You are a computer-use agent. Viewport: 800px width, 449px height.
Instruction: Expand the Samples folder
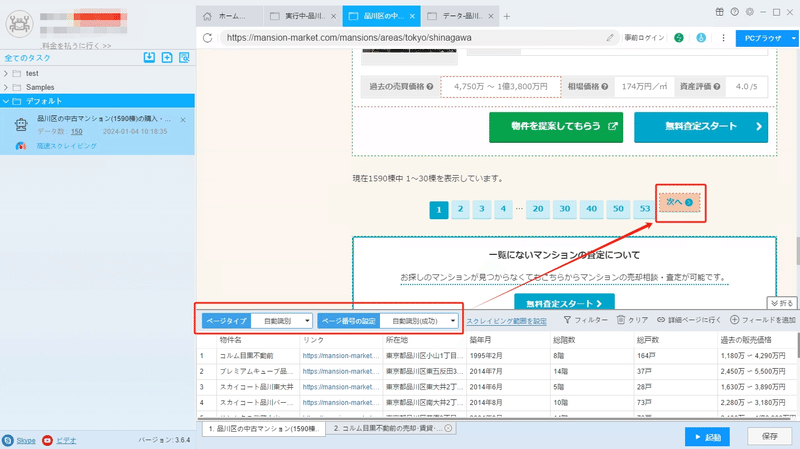(6, 87)
